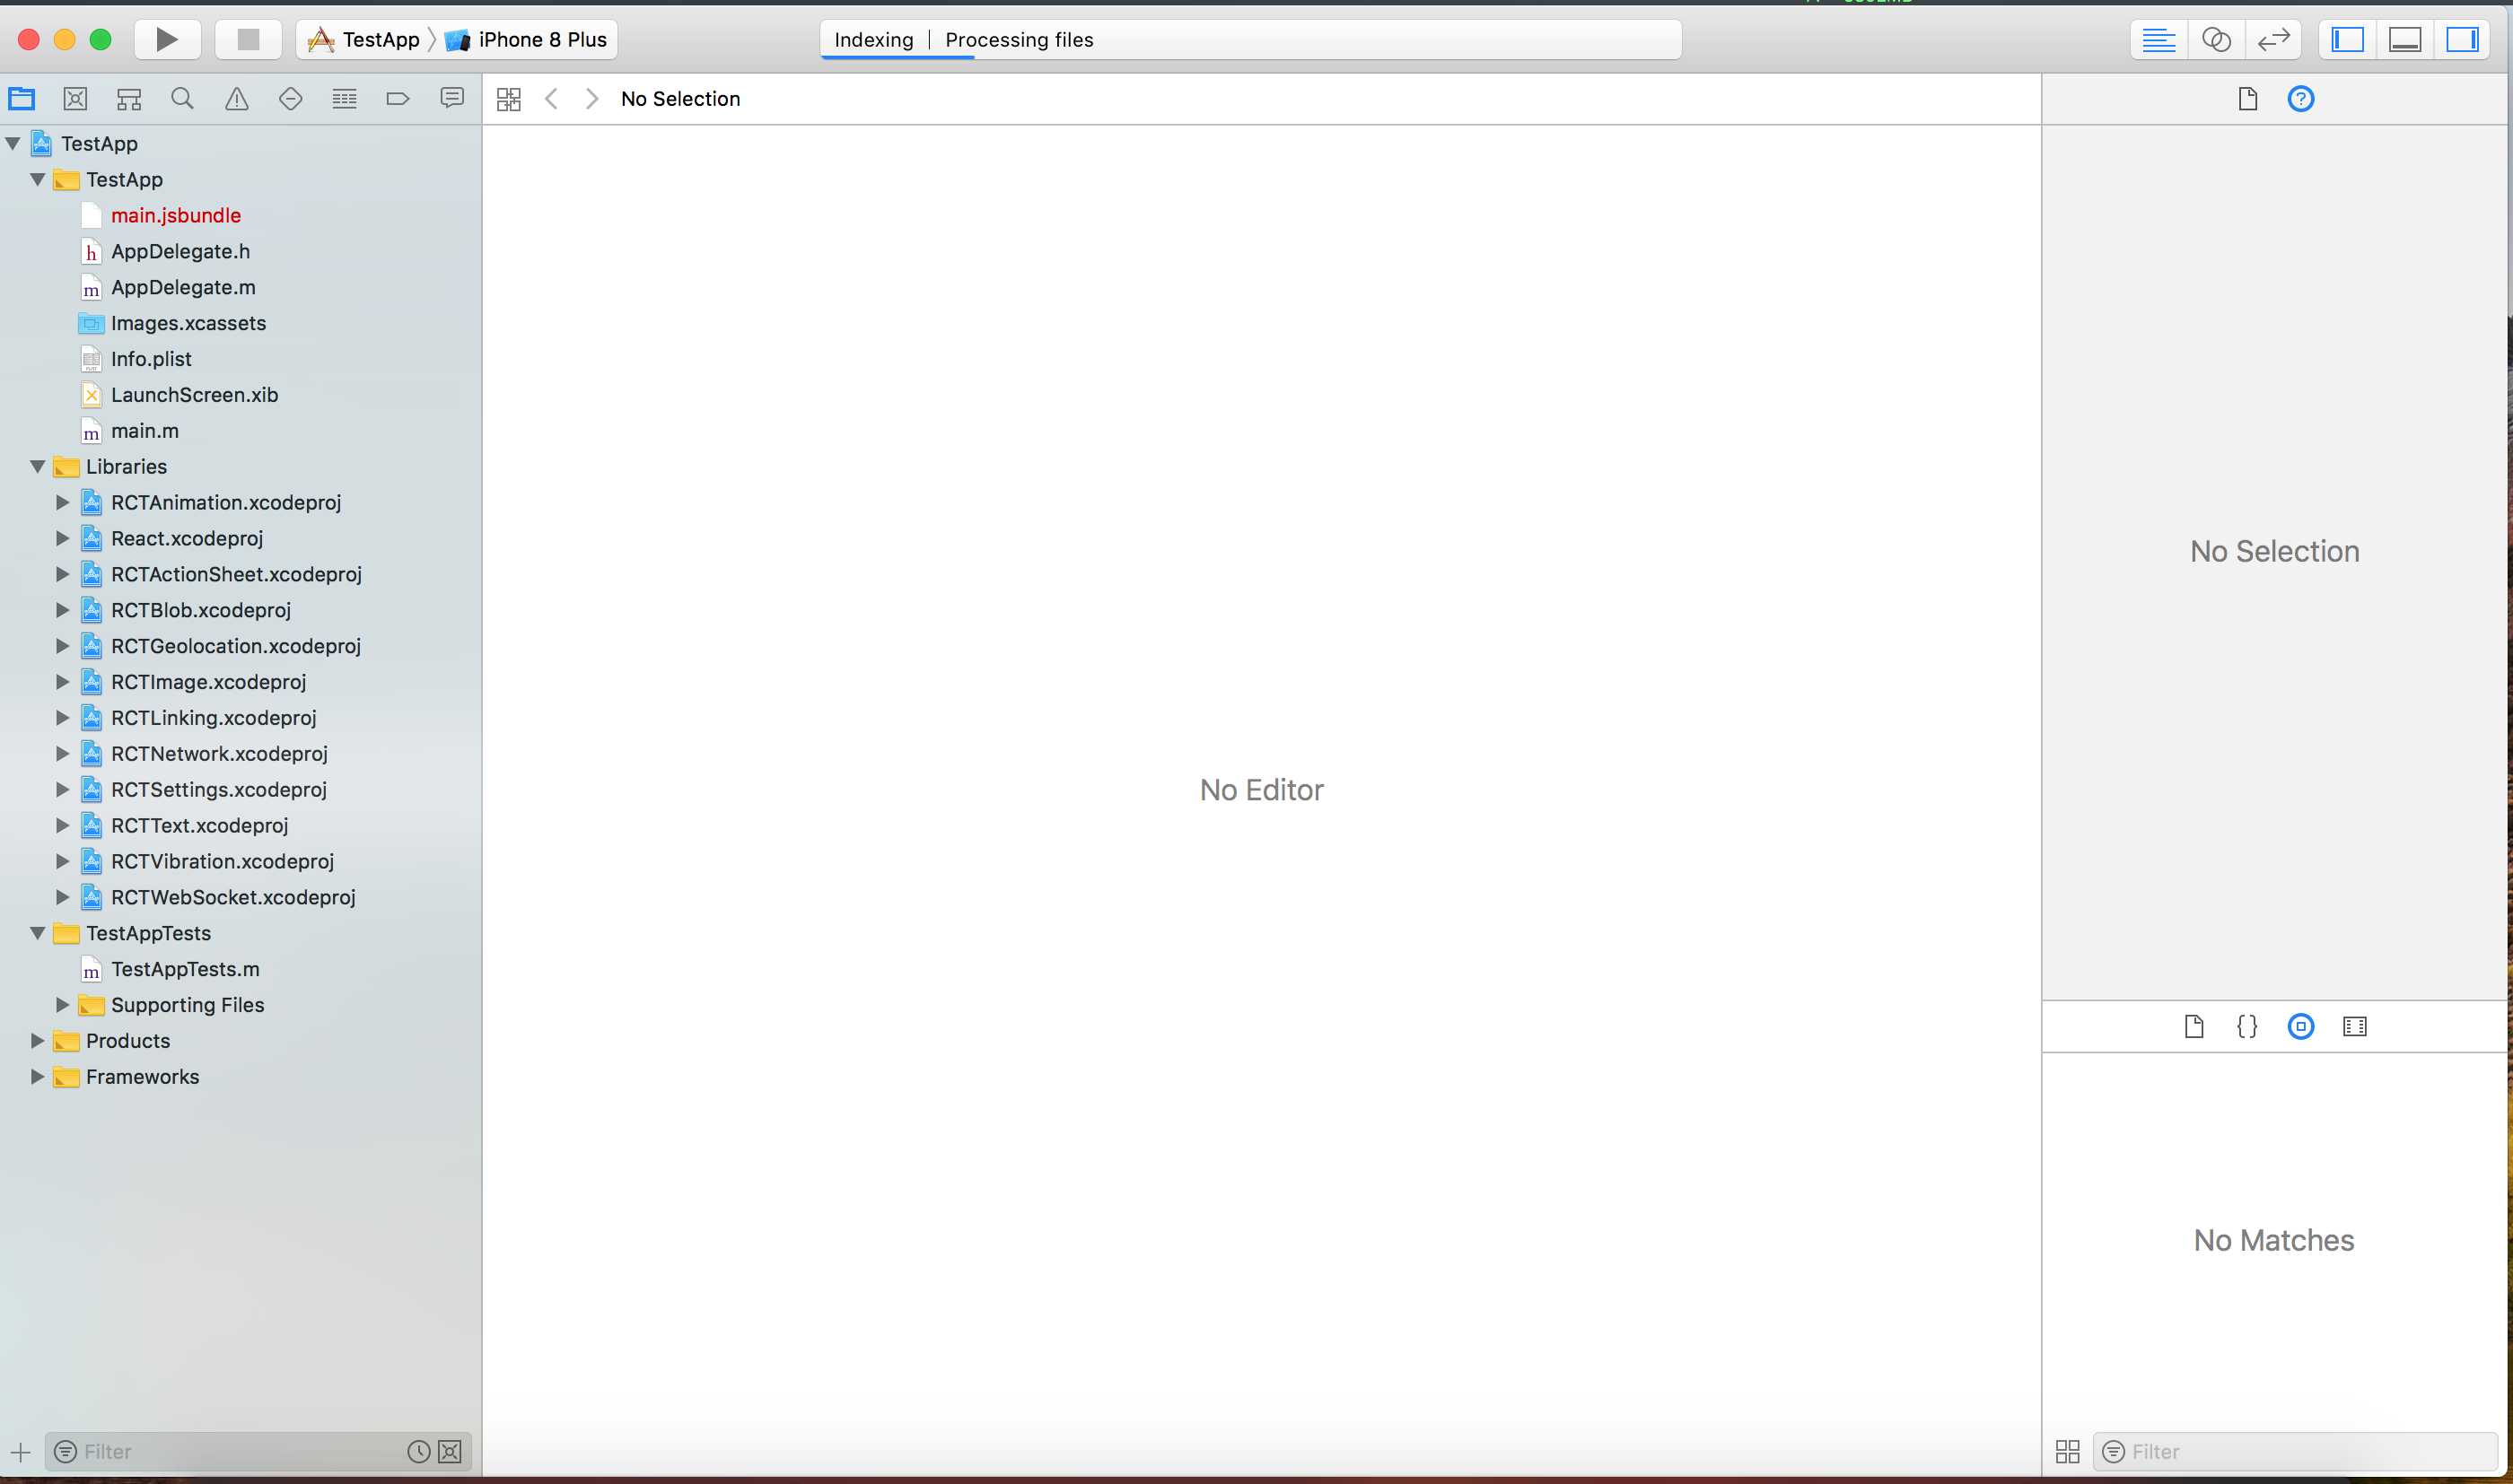Show the Issue navigator
This screenshot has width=2513, height=1484.
[x=237, y=98]
